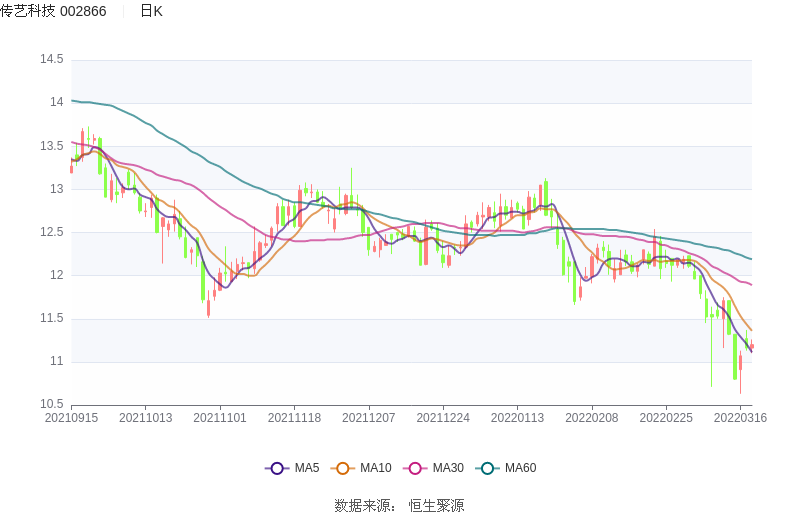This screenshot has height=517, width=800.
Task: Toggle the MA5 series via its label
Action: (306, 468)
